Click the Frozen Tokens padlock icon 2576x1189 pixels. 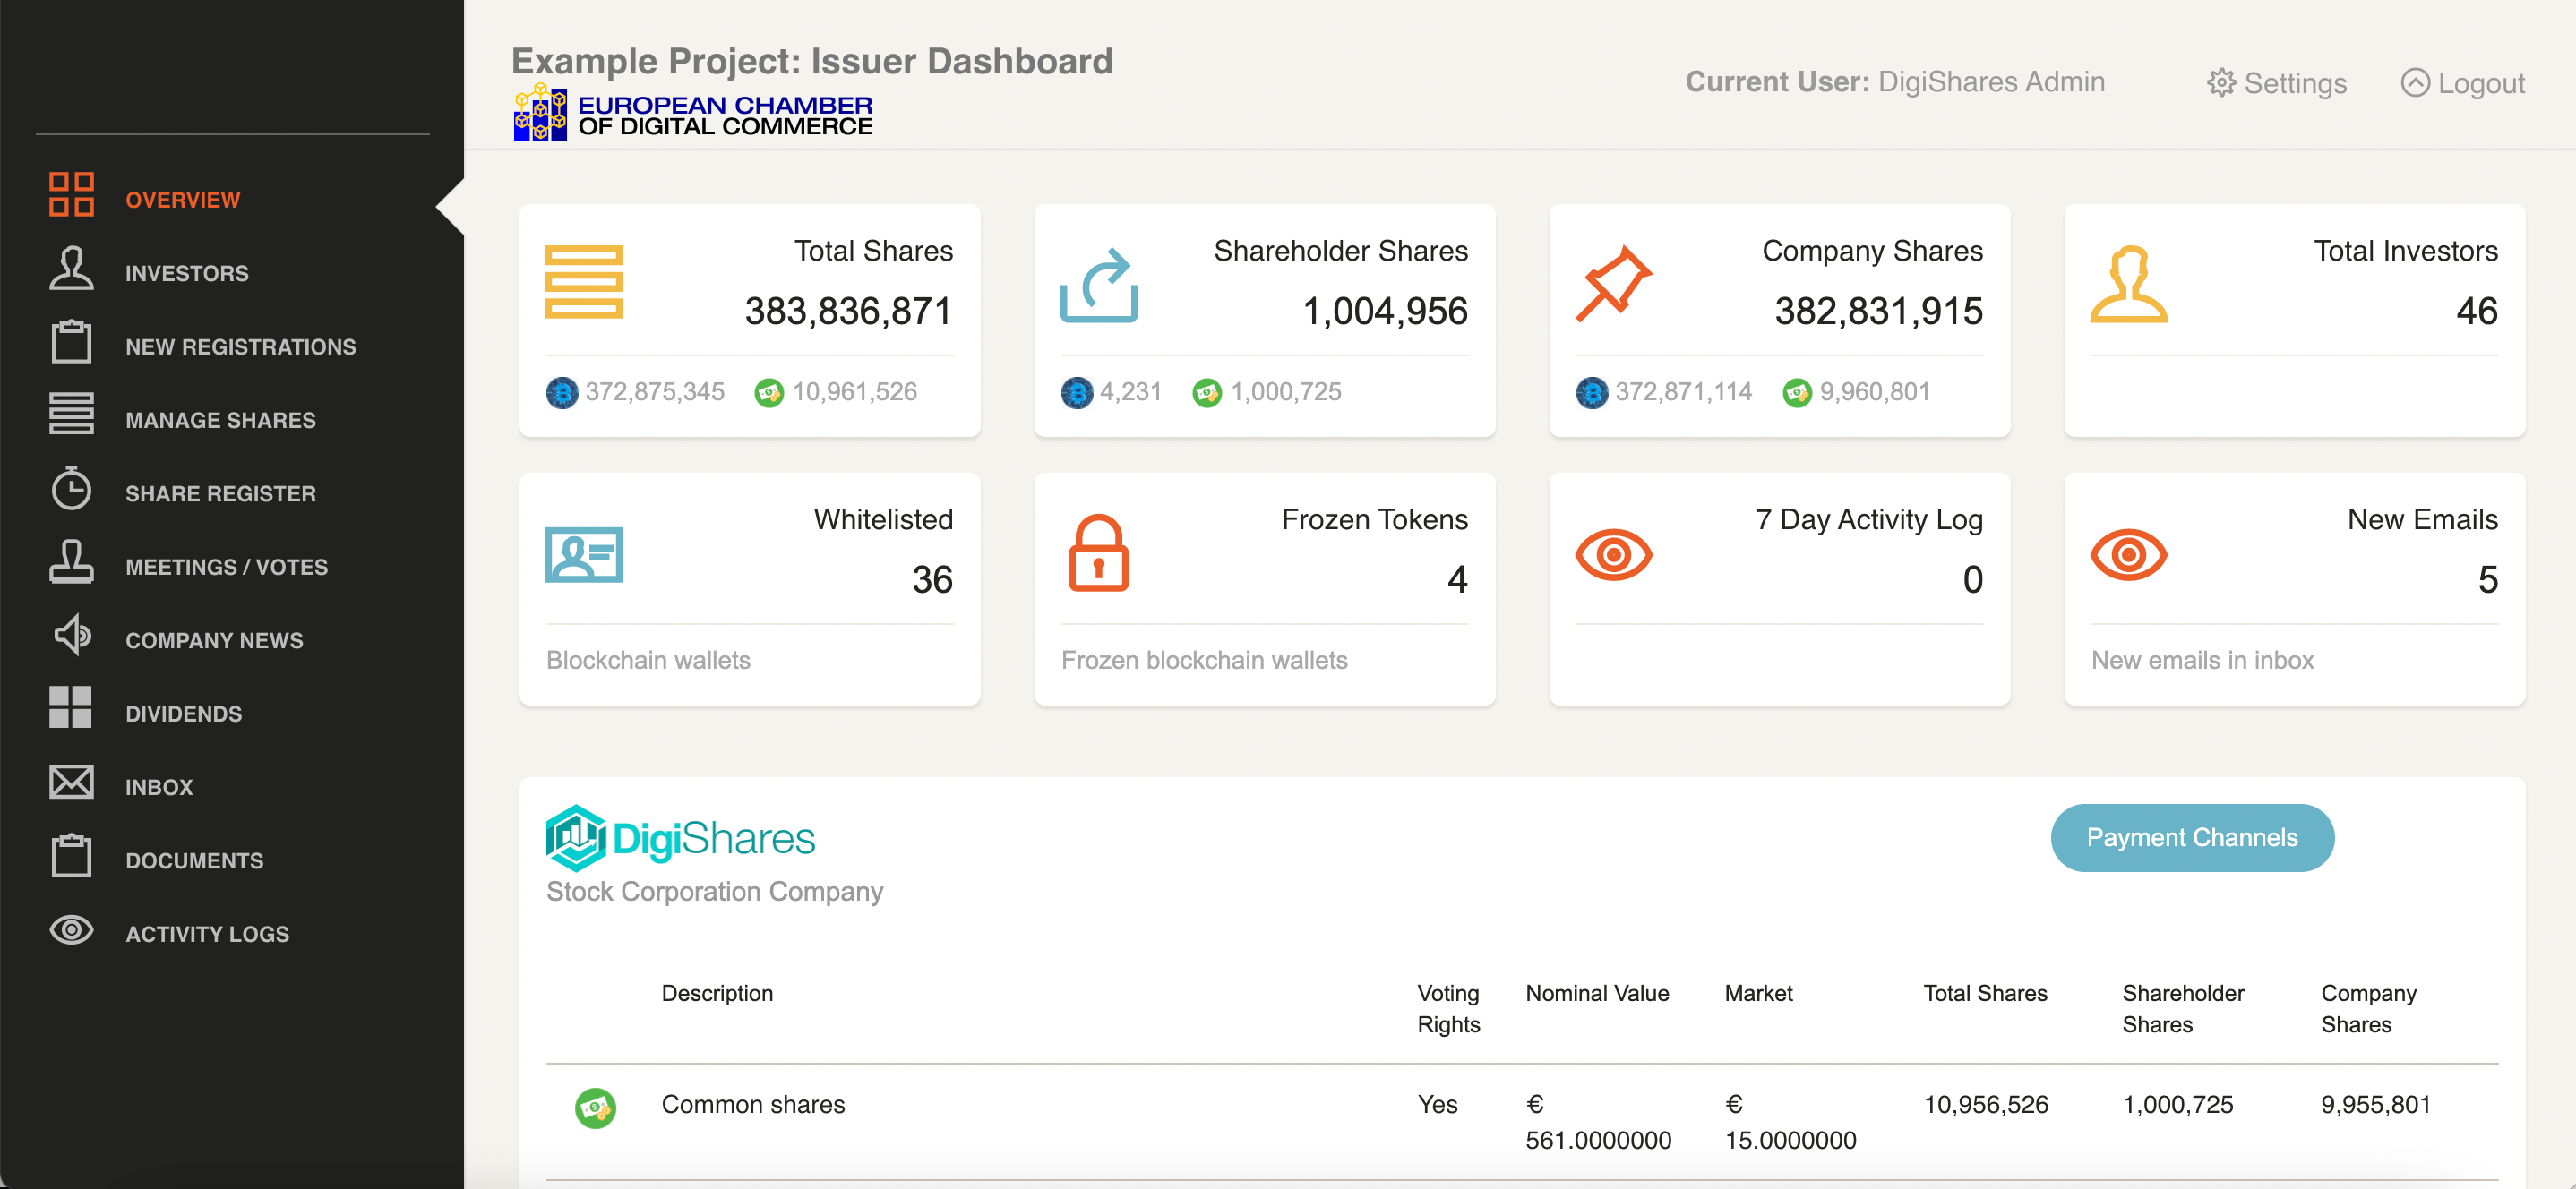(1098, 552)
